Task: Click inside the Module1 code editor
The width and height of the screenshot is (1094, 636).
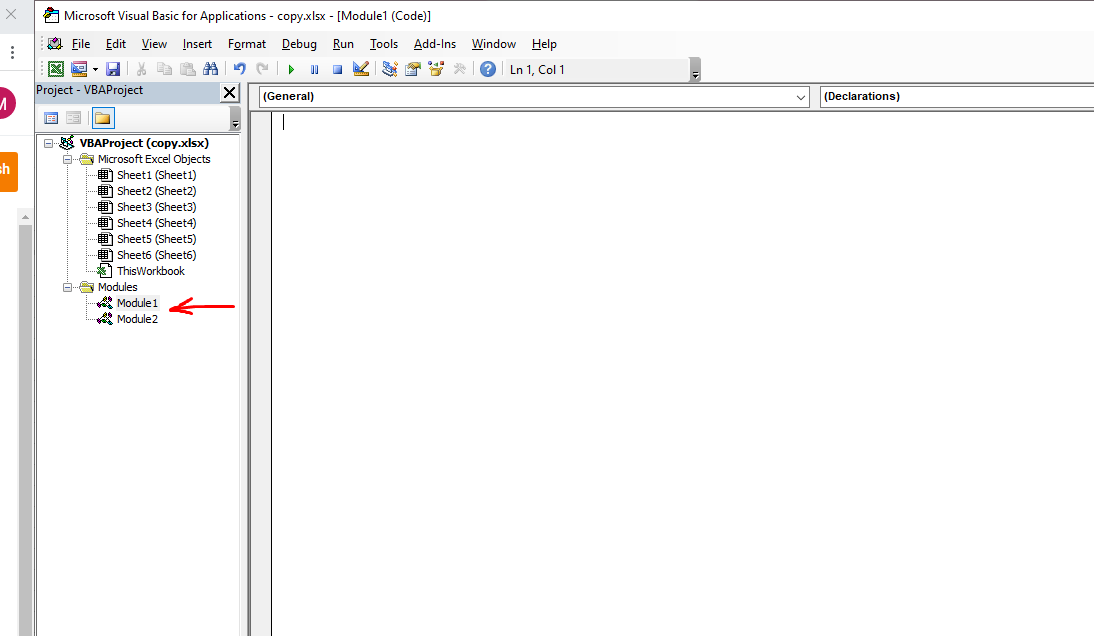Action: [x=682, y=373]
